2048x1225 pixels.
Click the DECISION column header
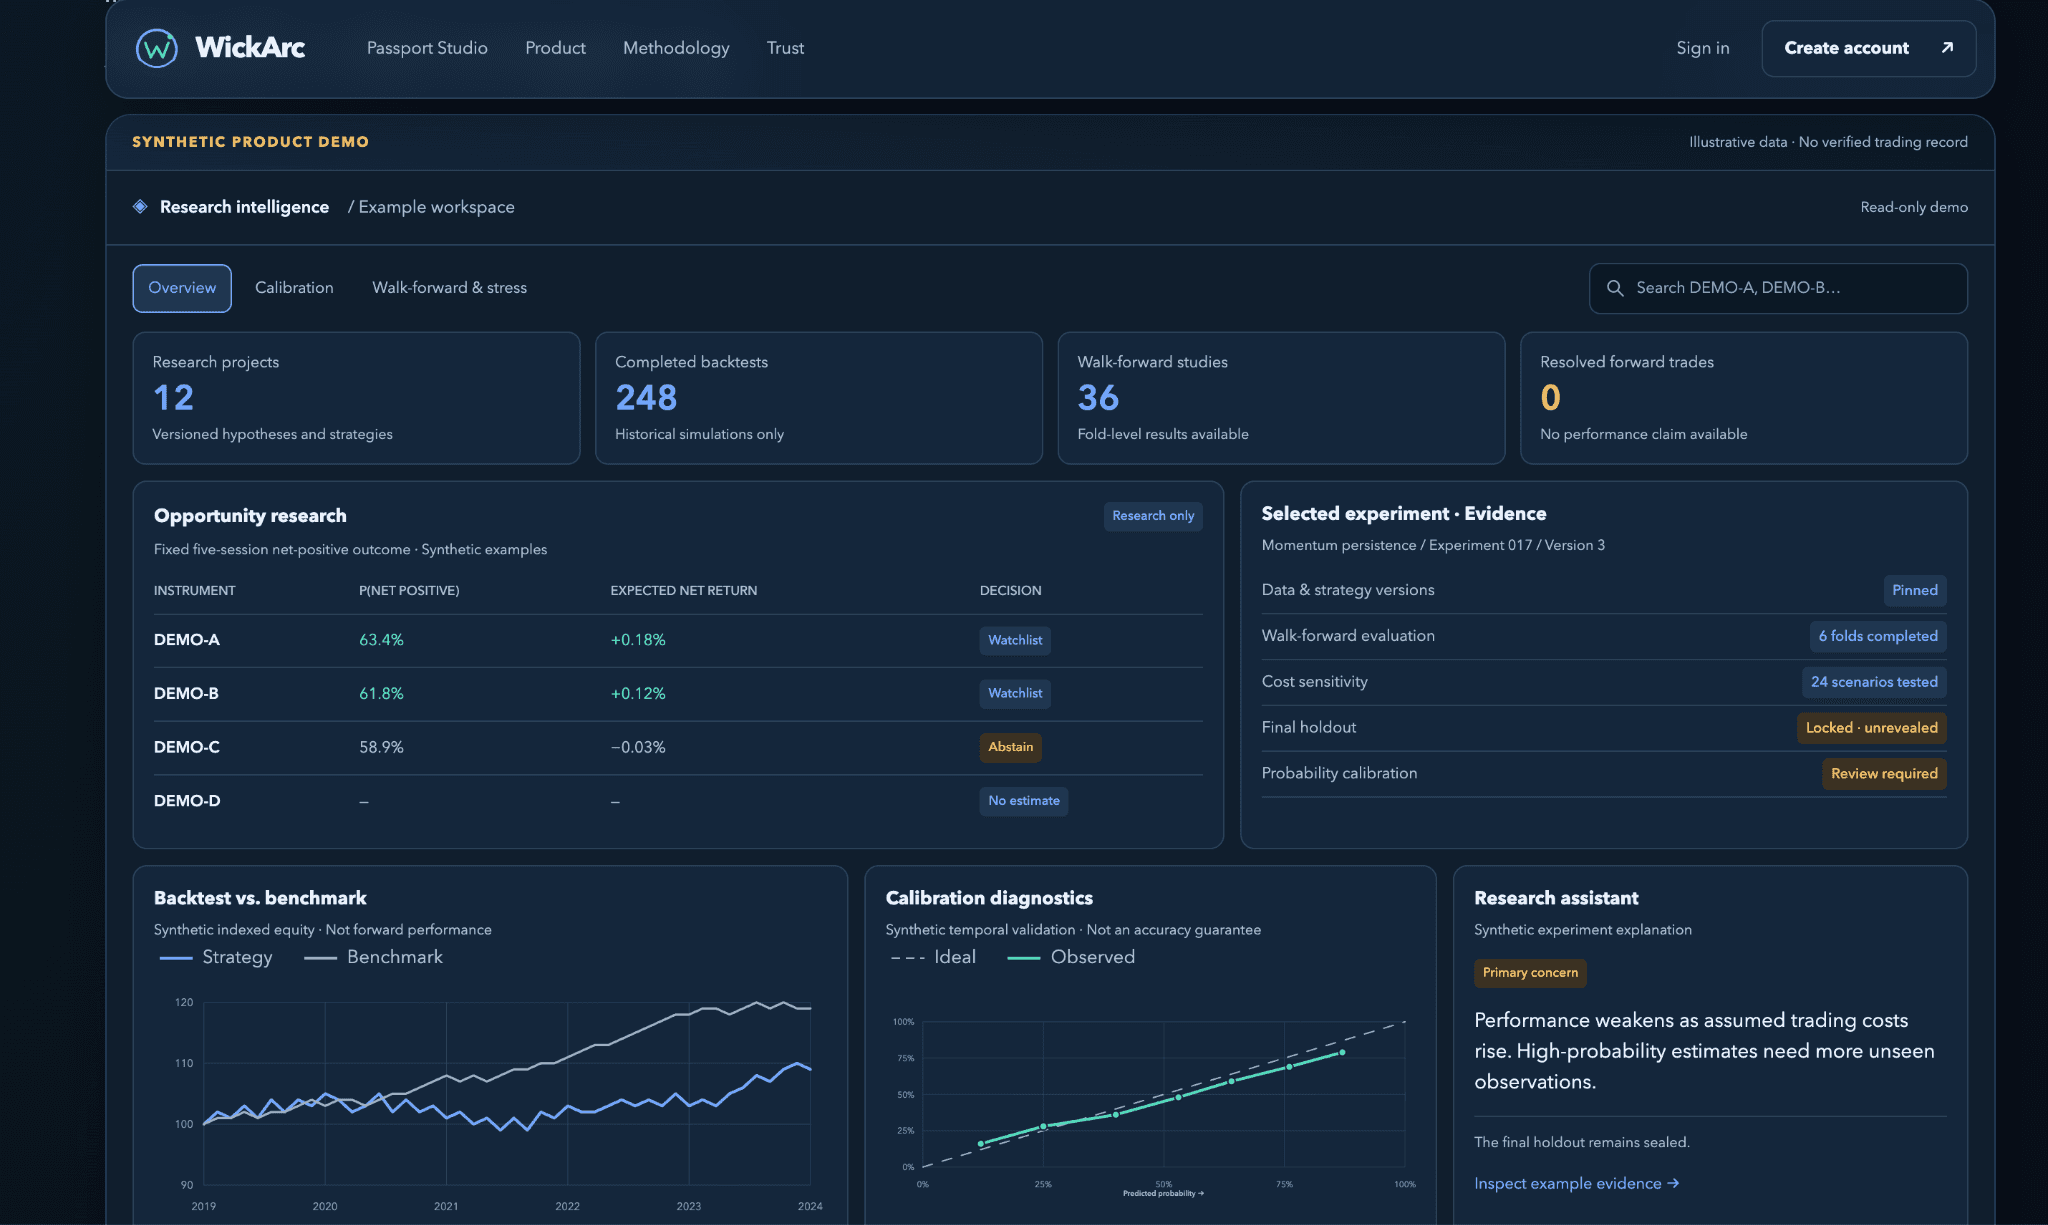[1010, 591]
